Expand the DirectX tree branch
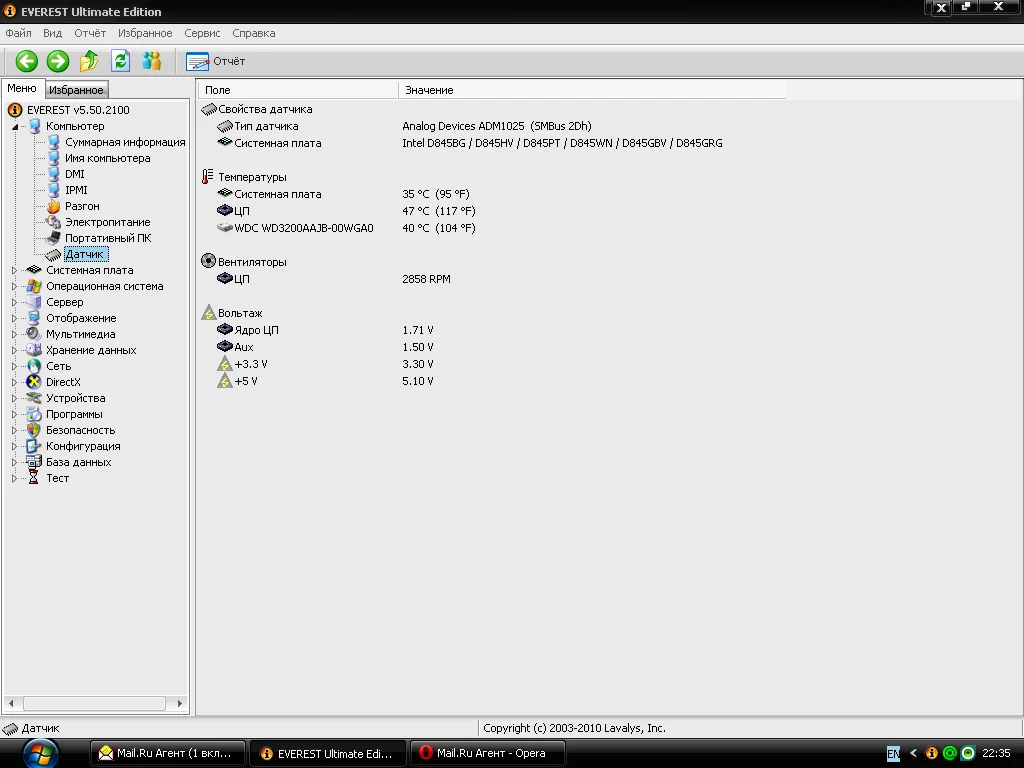The width and height of the screenshot is (1024, 768). [14, 382]
